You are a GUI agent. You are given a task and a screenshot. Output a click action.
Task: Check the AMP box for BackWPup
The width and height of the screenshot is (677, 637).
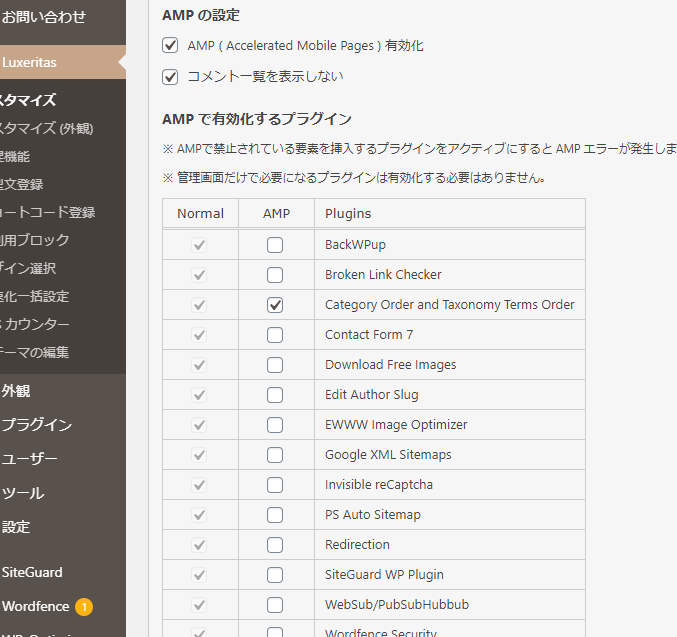(275, 245)
